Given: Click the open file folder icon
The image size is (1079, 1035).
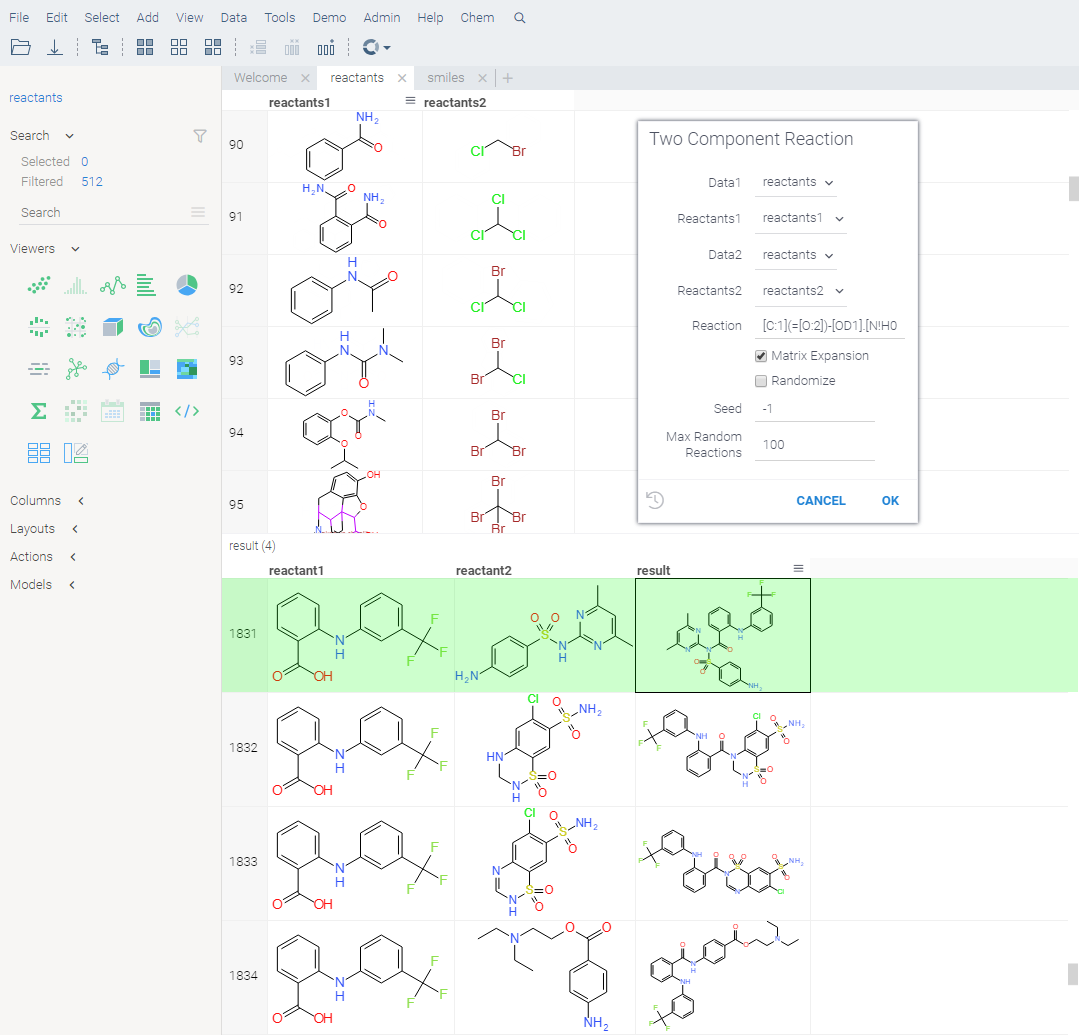Looking at the screenshot, I should pyautogui.click(x=21, y=47).
